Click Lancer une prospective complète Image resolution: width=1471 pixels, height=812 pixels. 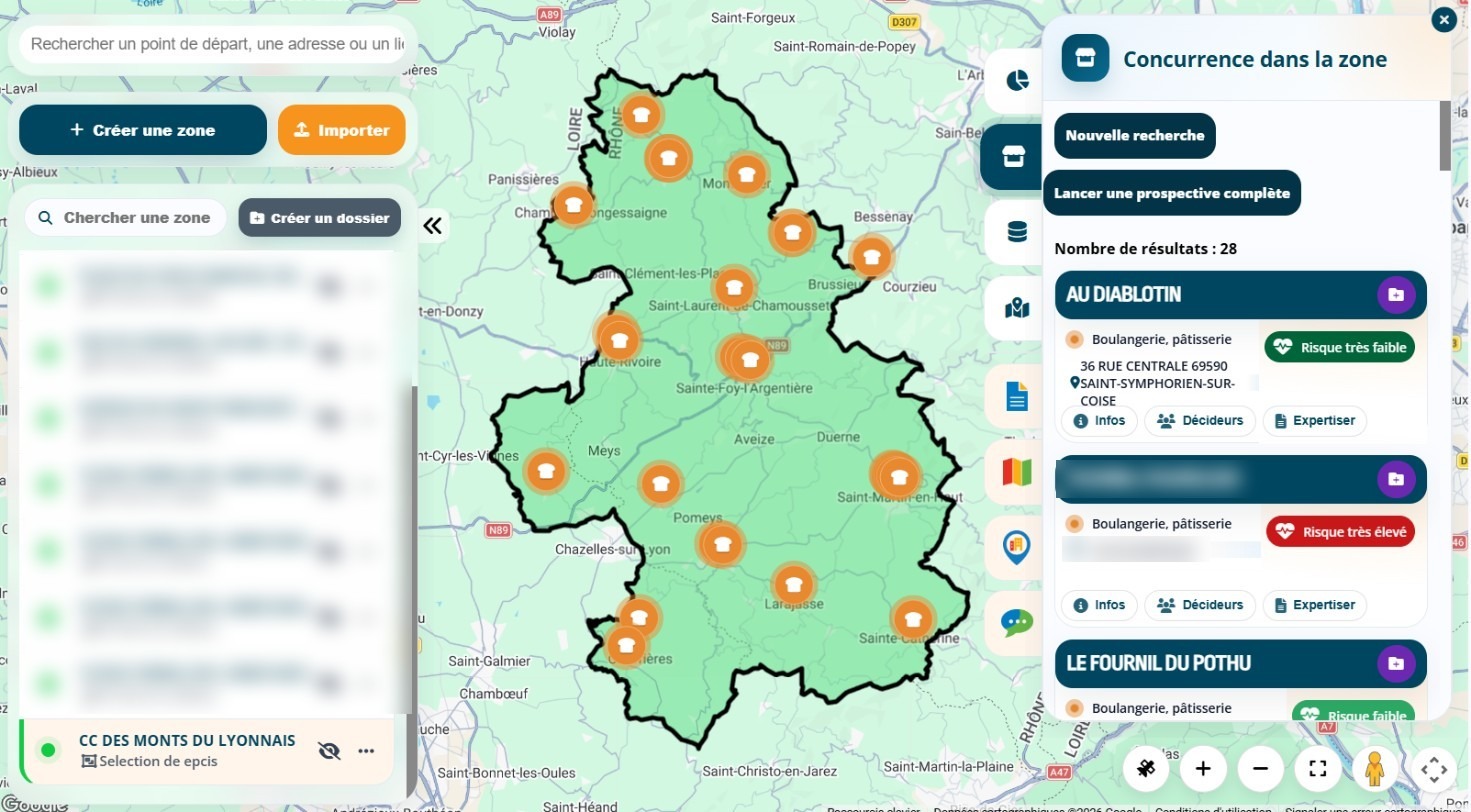[1172, 193]
